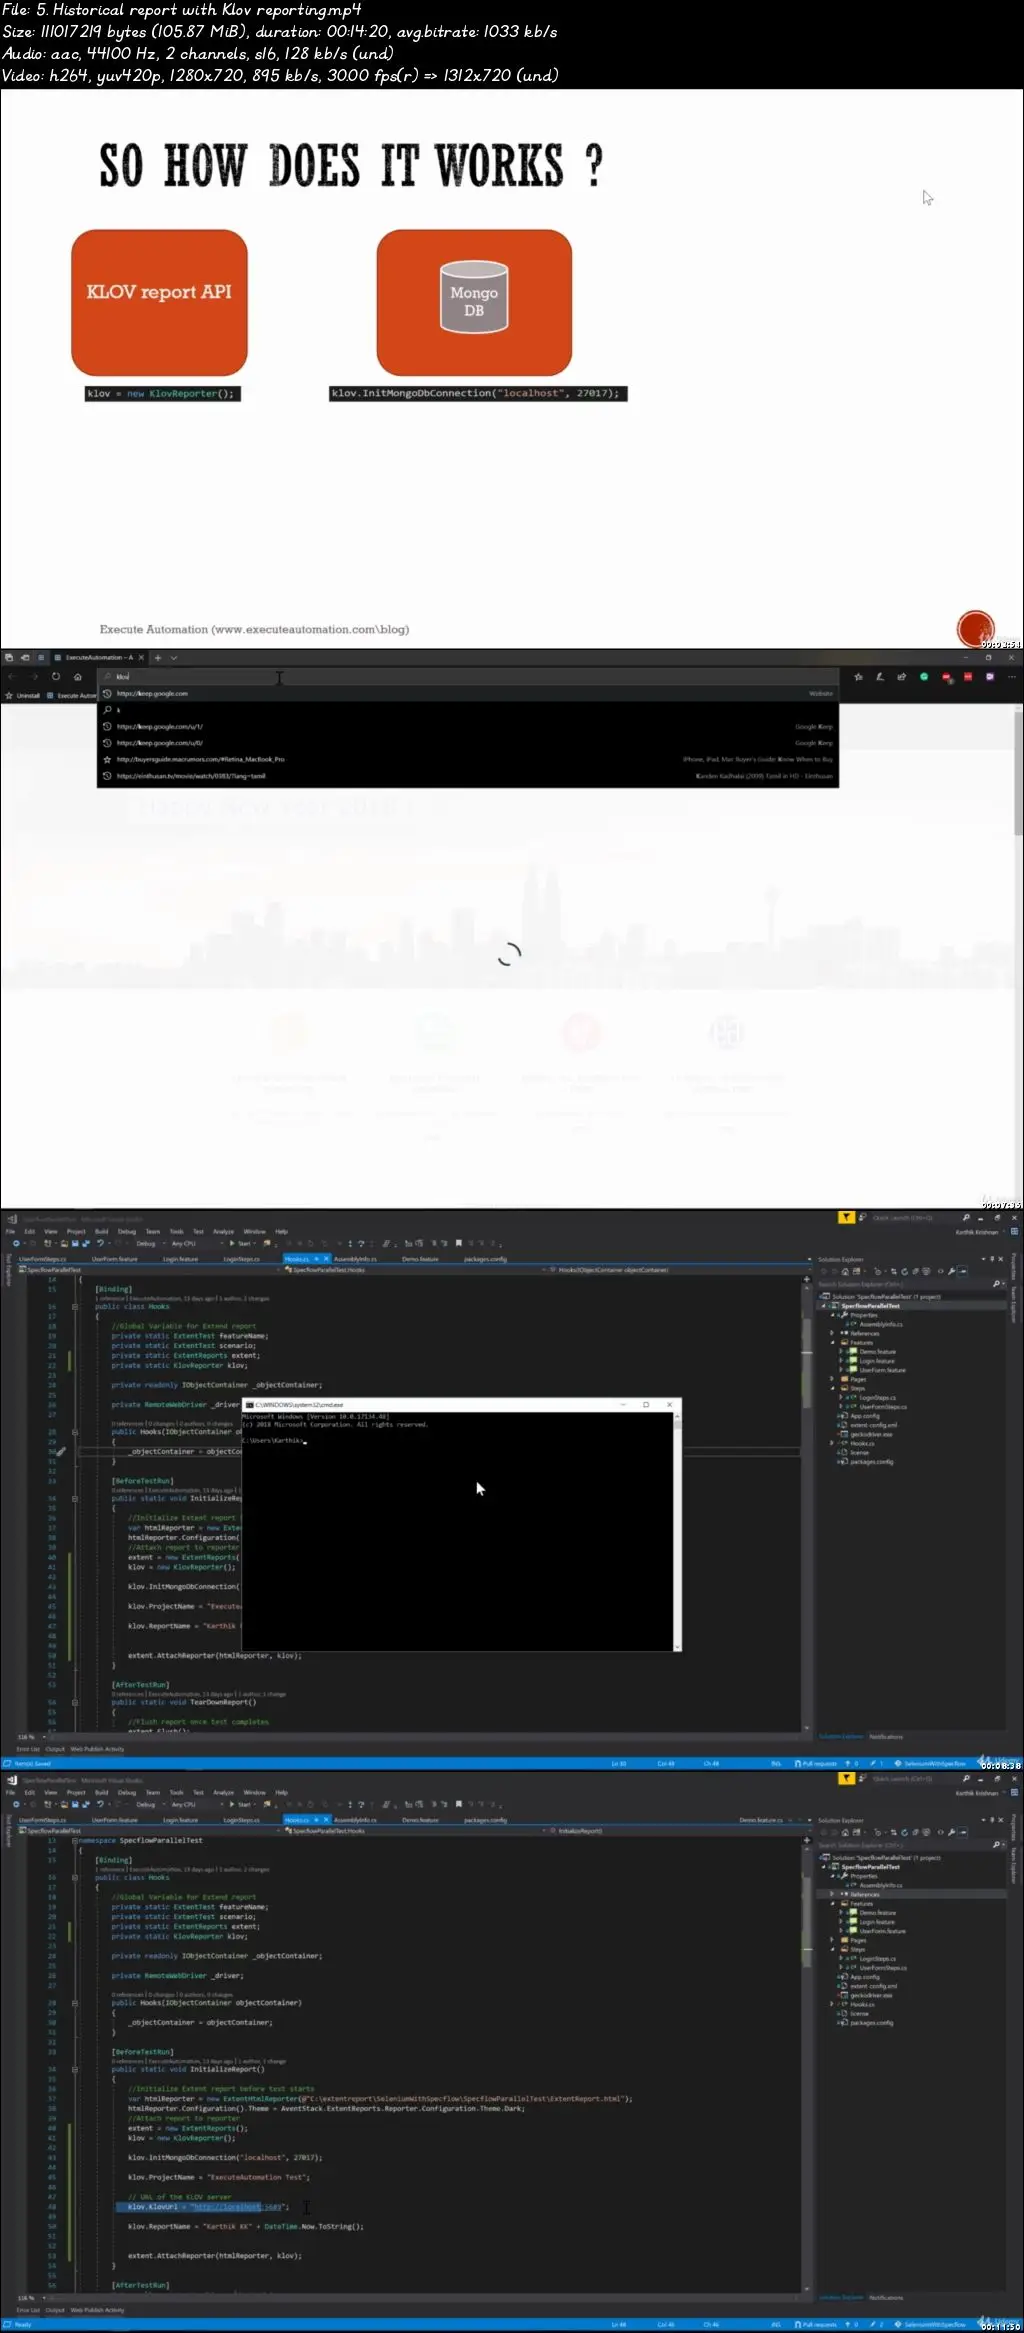Open Hooks(IObjectContainer objectContainer) member dropdown
The image size is (1024, 2333).
click(x=672, y=1270)
